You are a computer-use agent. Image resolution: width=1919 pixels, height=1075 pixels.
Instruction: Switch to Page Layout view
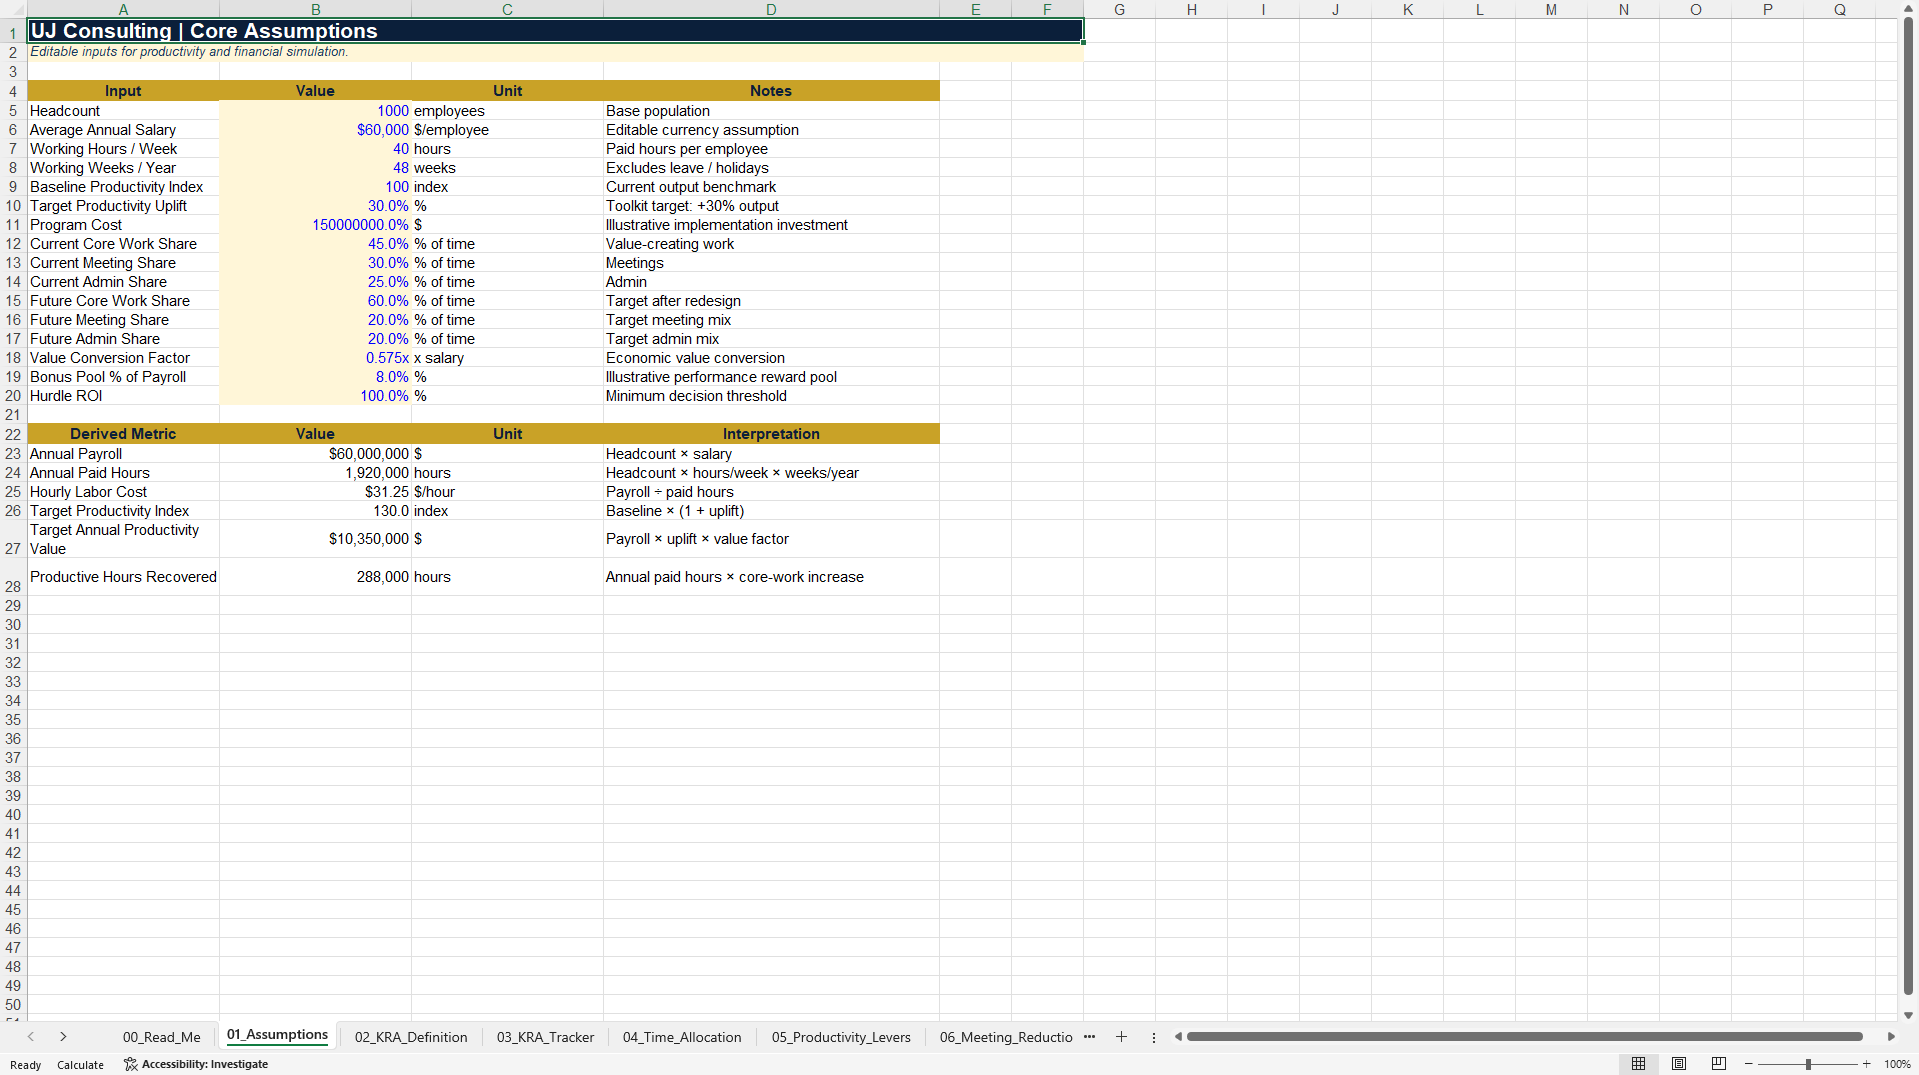[1679, 1064]
